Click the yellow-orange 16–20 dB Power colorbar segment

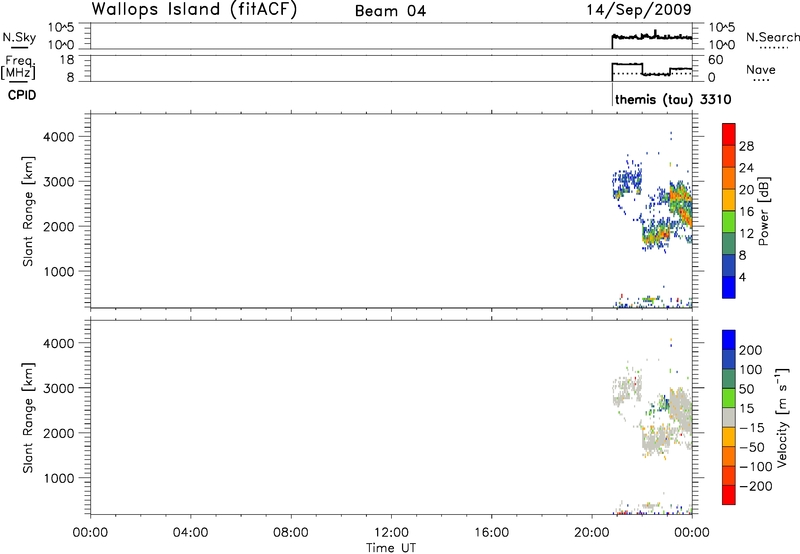click(x=729, y=200)
